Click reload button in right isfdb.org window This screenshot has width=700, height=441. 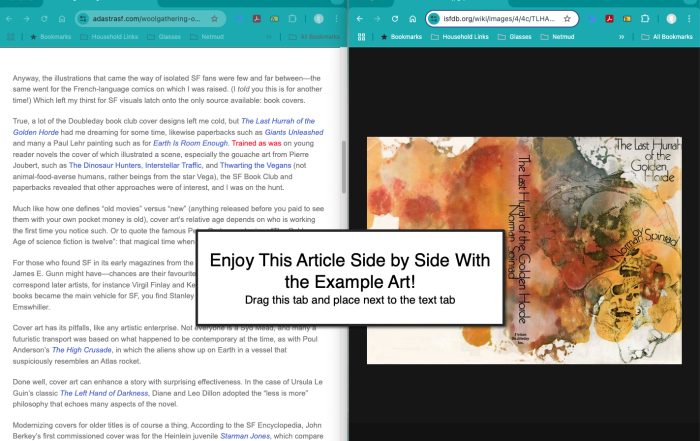click(x=395, y=19)
